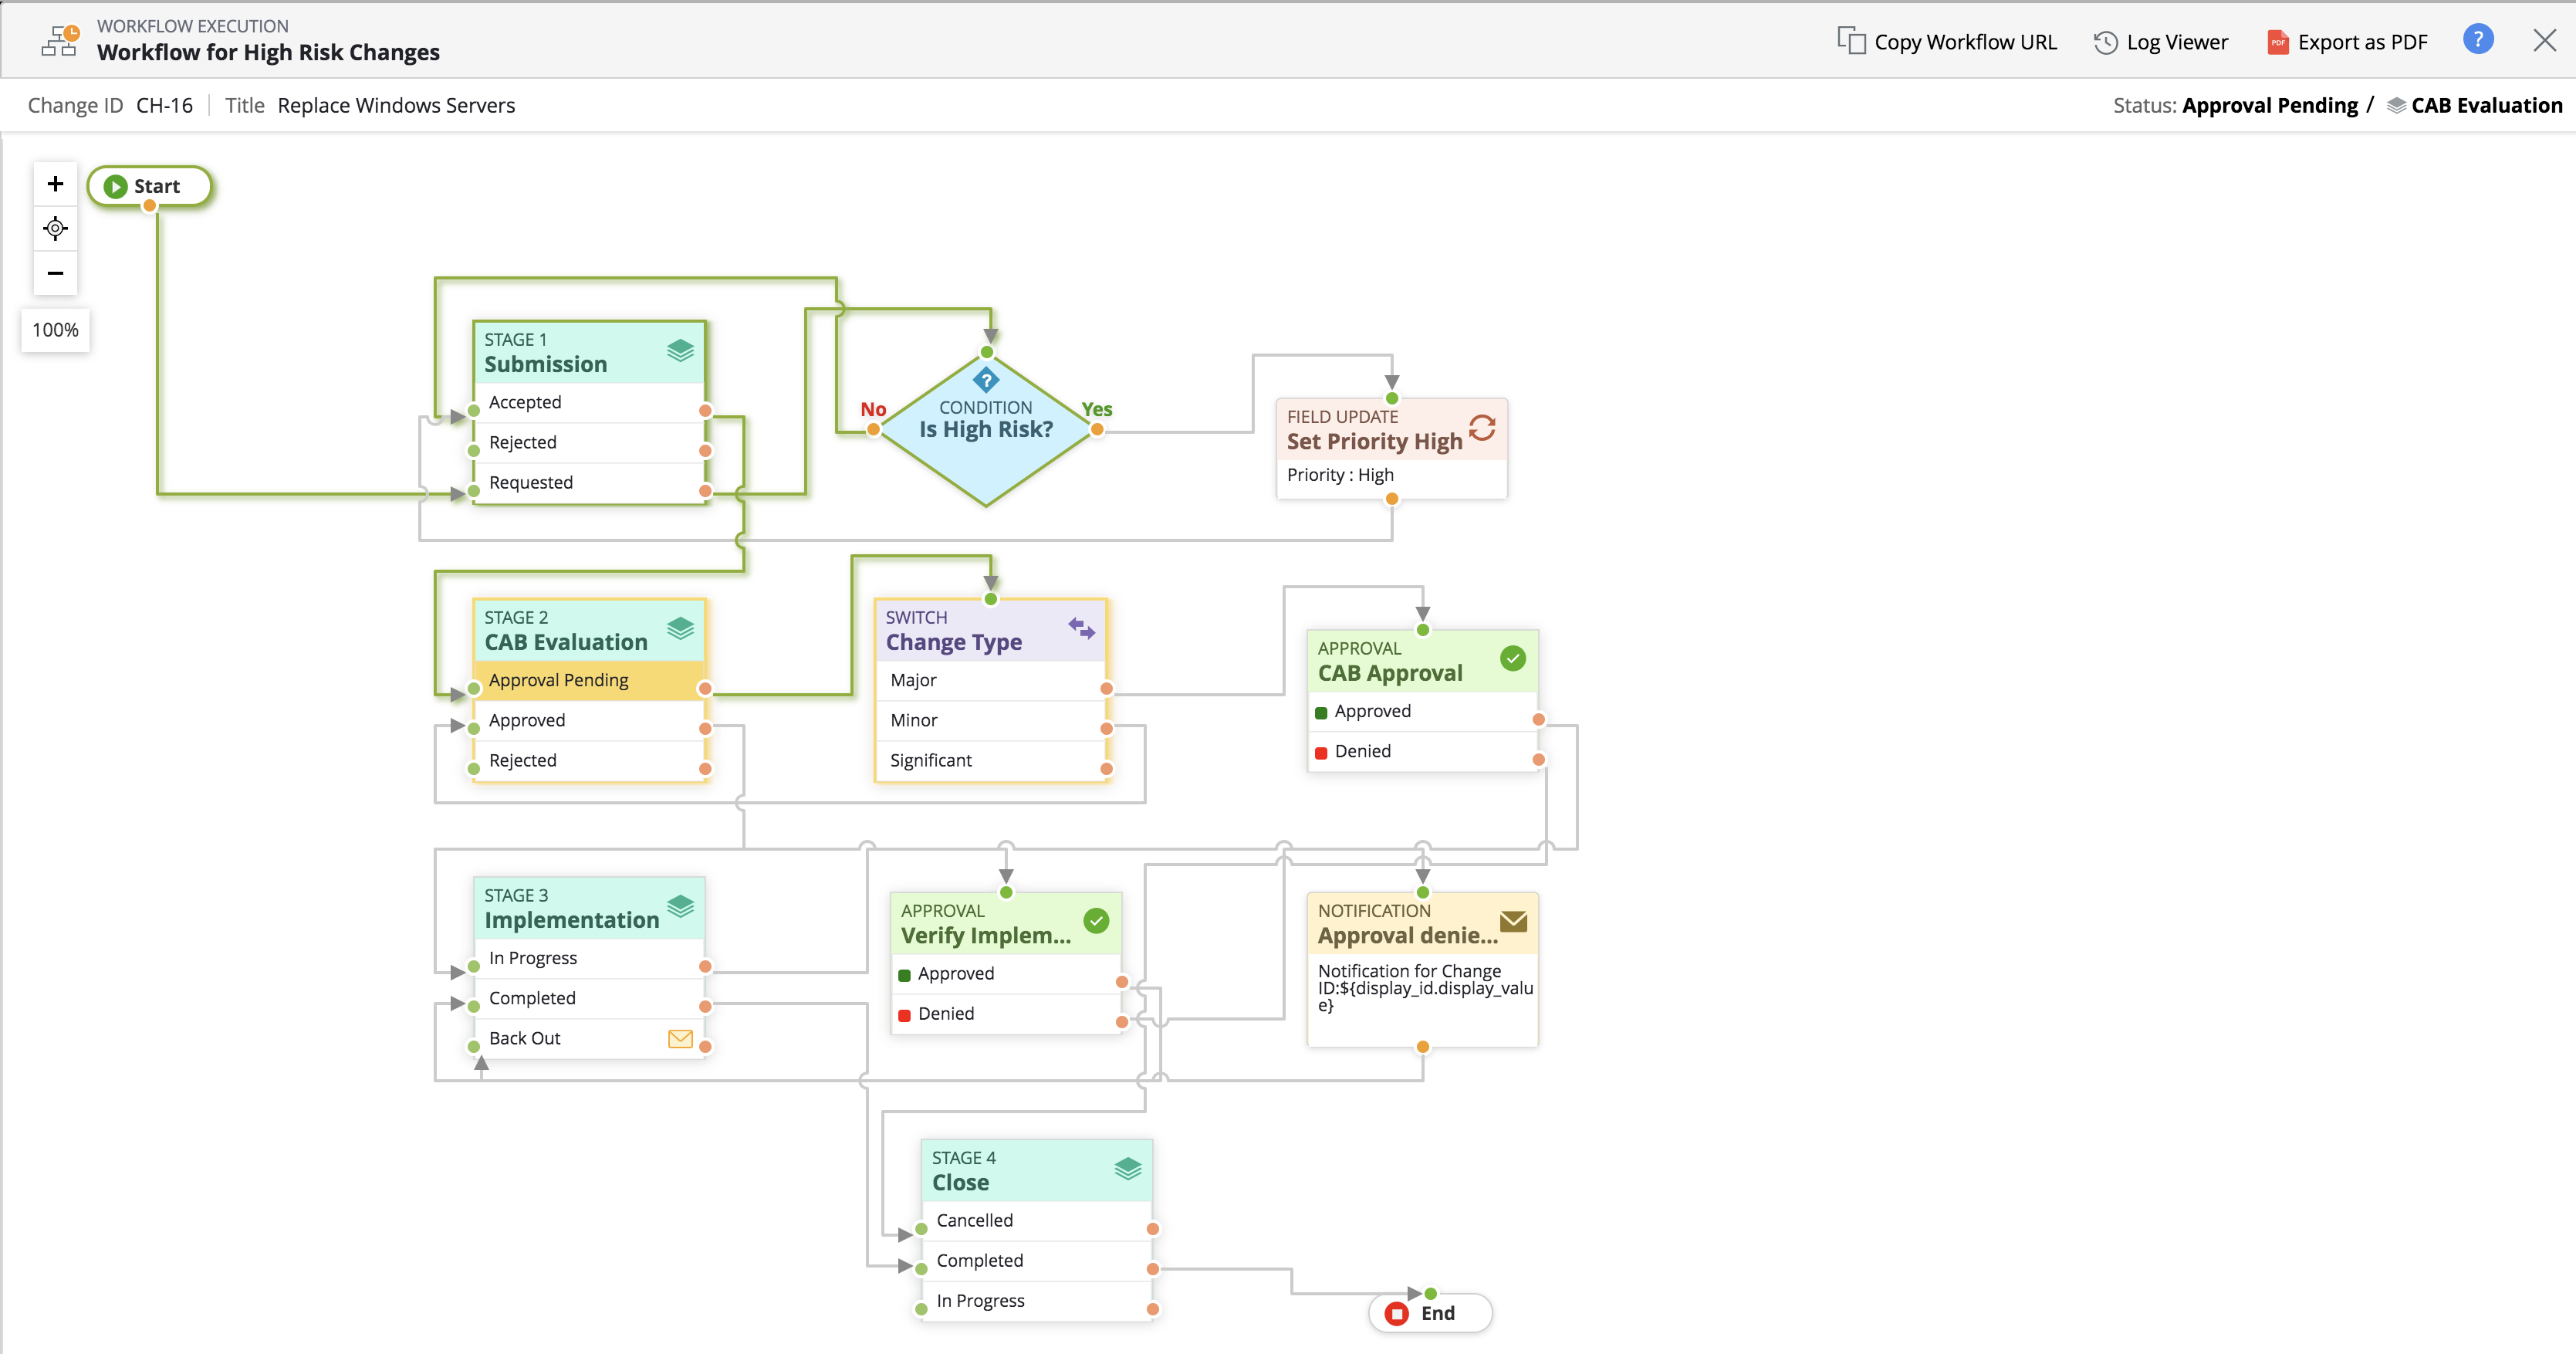Click the help question mark icon
The width and height of the screenshot is (2576, 1354).
tap(2477, 40)
